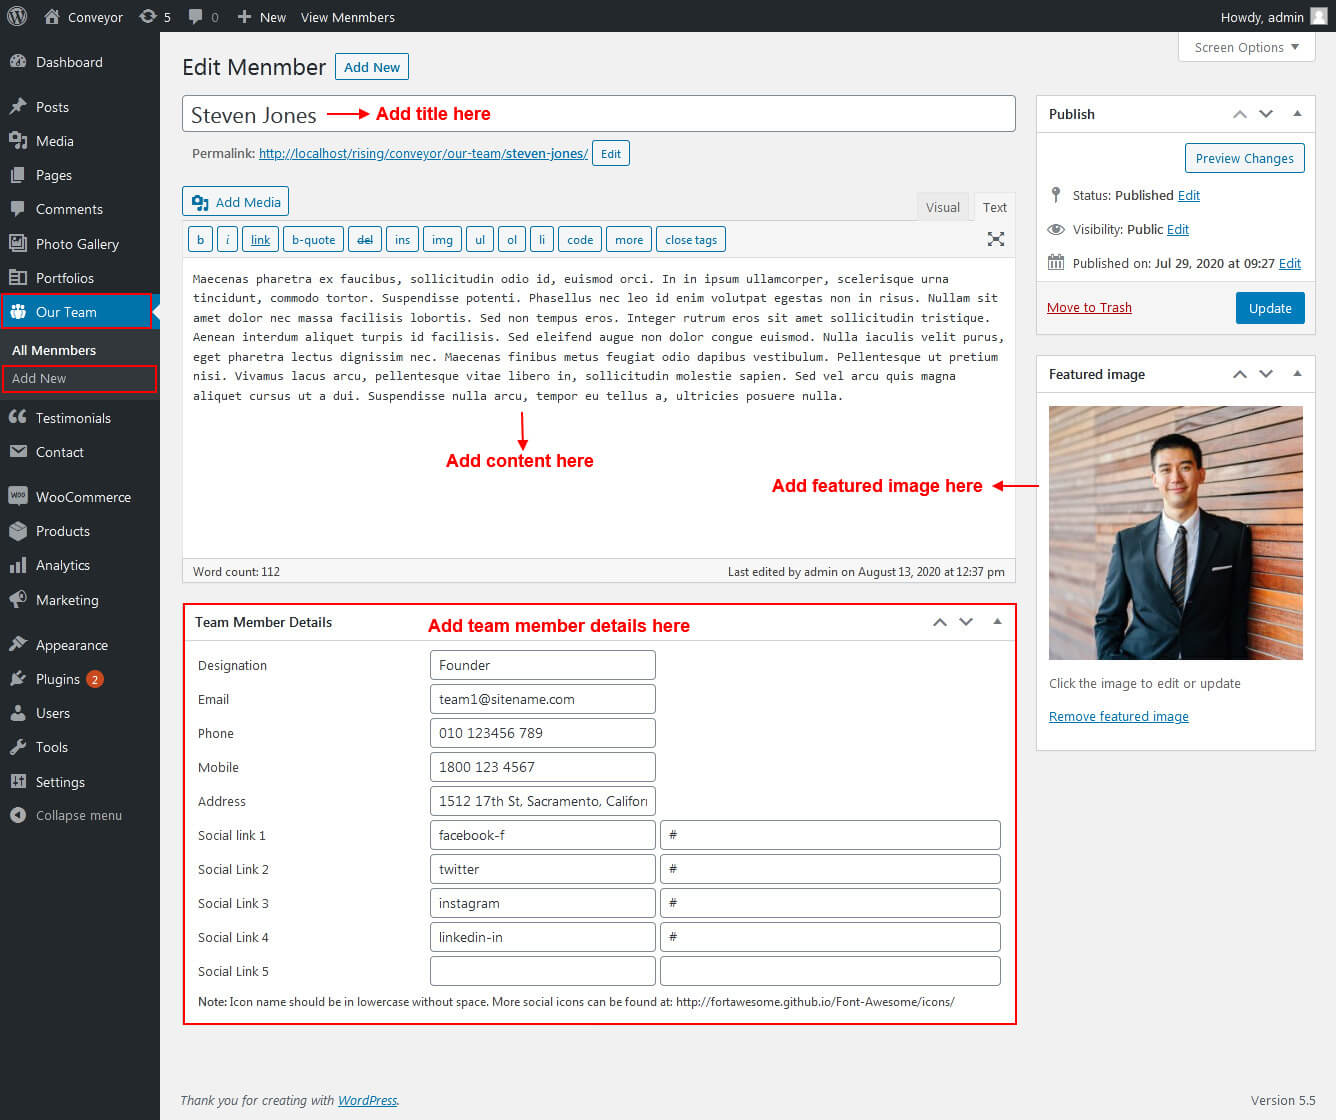Open WooCommerce from the sidebar

click(x=82, y=497)
